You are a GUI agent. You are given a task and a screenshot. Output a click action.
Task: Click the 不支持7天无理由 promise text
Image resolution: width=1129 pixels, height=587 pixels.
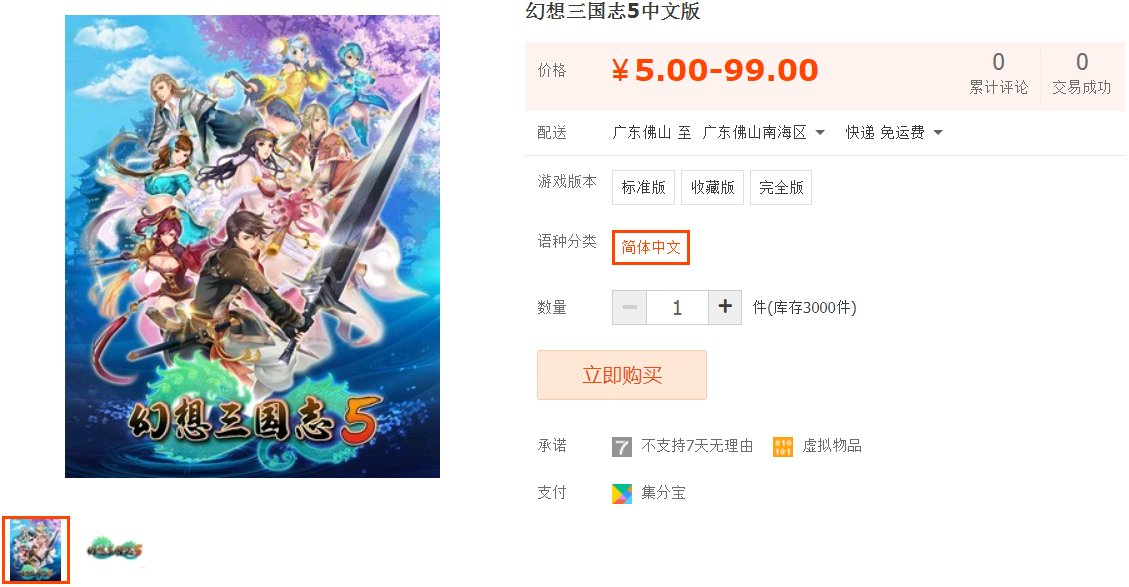pos(697,446)
